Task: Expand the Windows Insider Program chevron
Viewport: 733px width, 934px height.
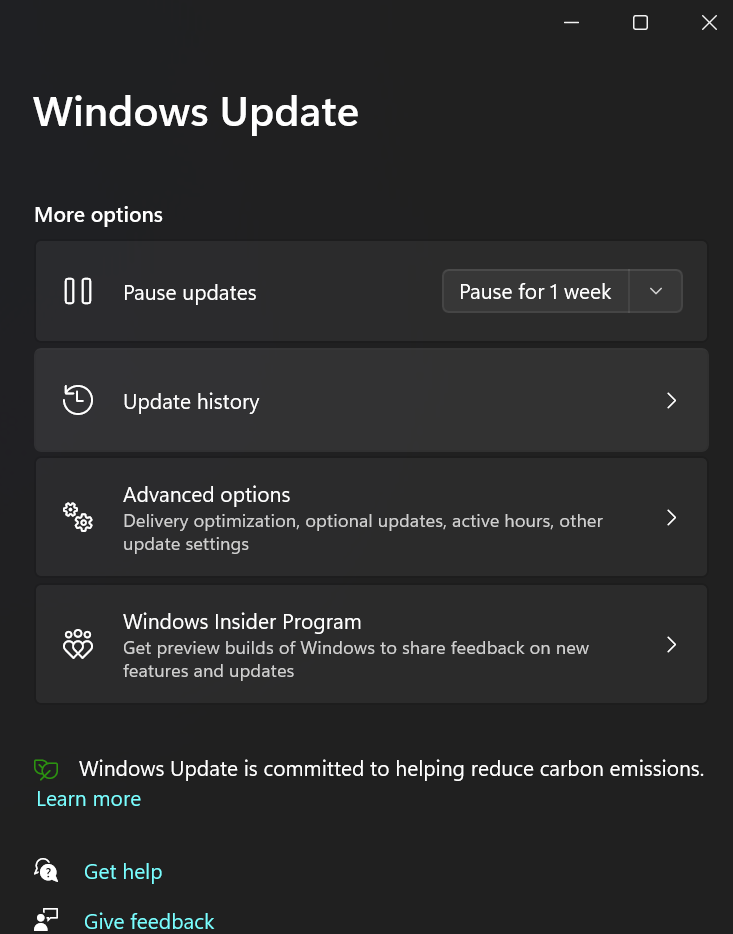Action: pos(671,645)
